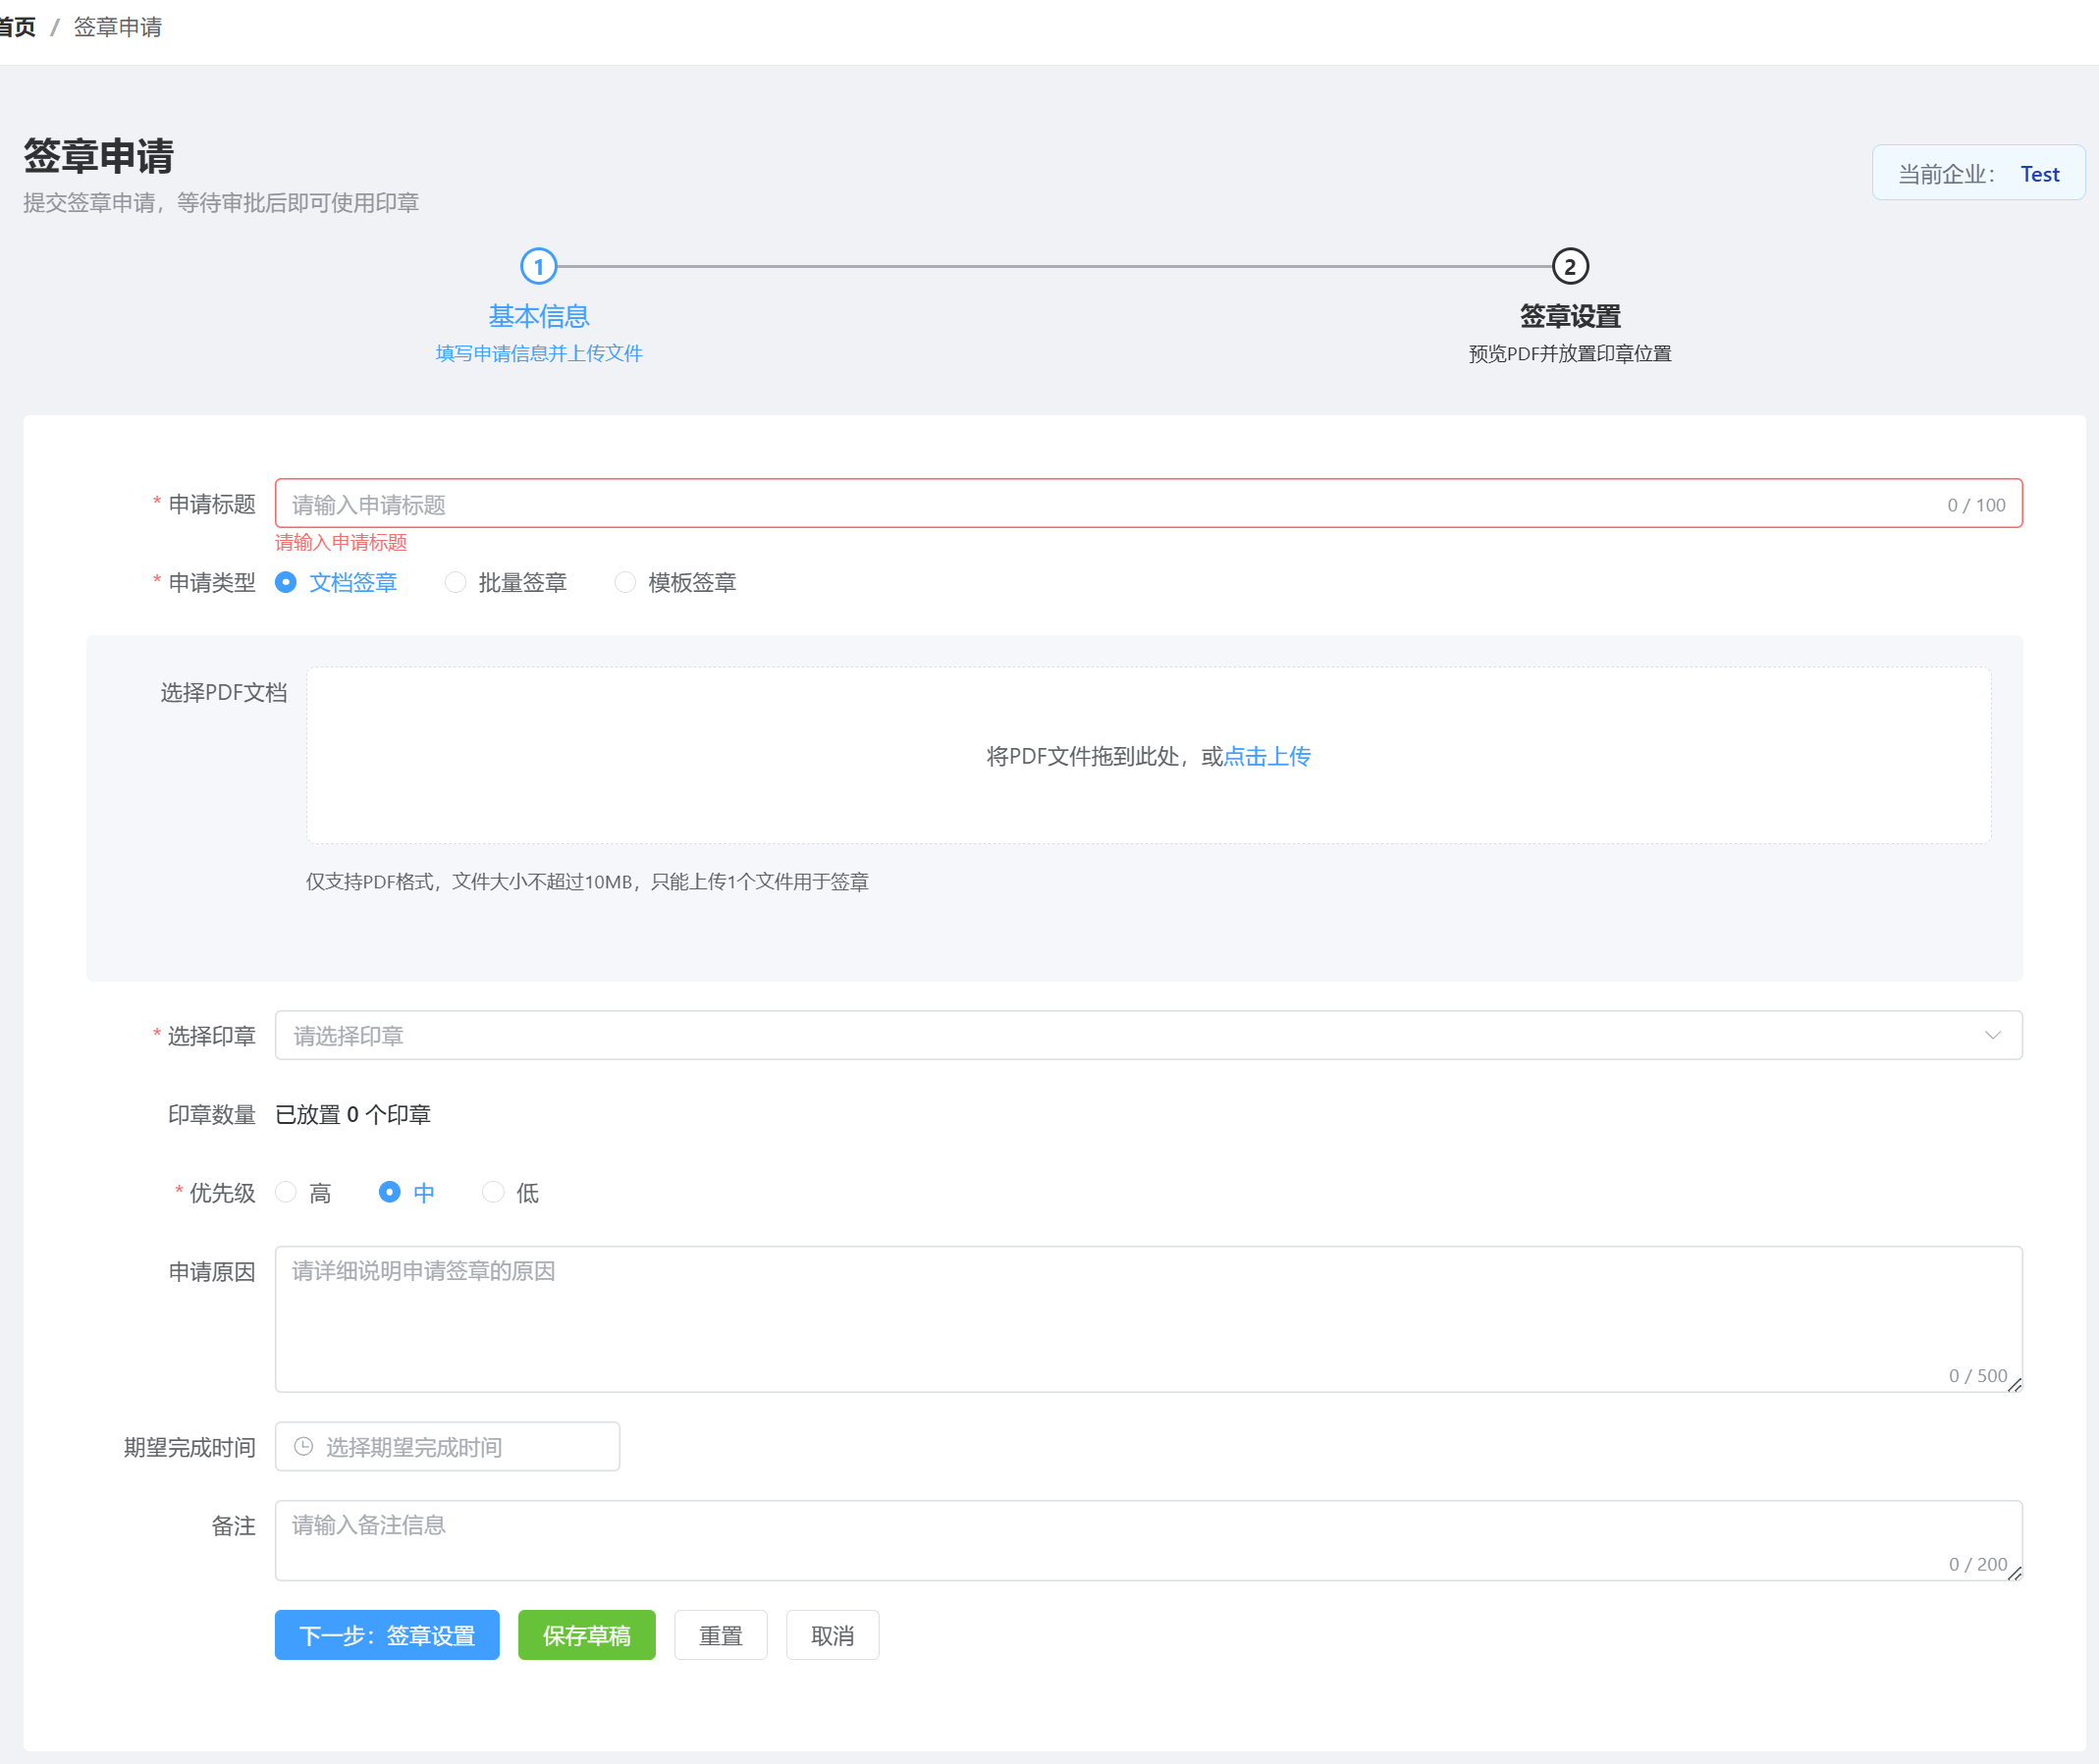Open the 选择期望完成时间 date picker
The image size is (2099, 1764).
448,1446
